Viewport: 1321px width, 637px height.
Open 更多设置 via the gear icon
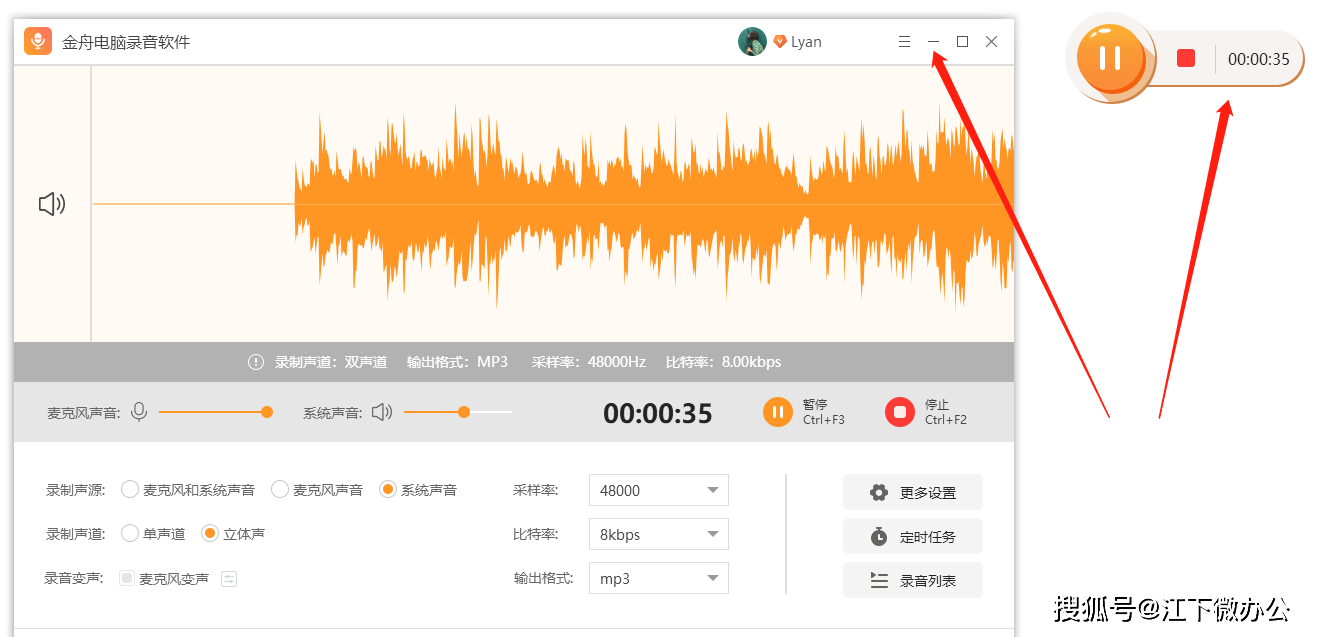coord(878,491)
